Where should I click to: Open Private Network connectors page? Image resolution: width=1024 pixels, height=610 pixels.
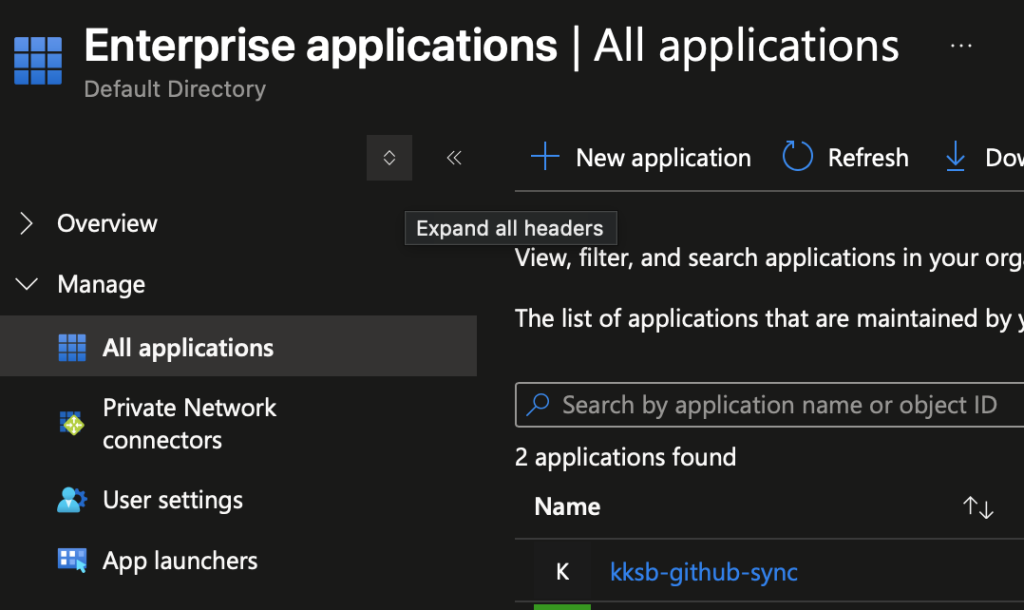point(189,424)
